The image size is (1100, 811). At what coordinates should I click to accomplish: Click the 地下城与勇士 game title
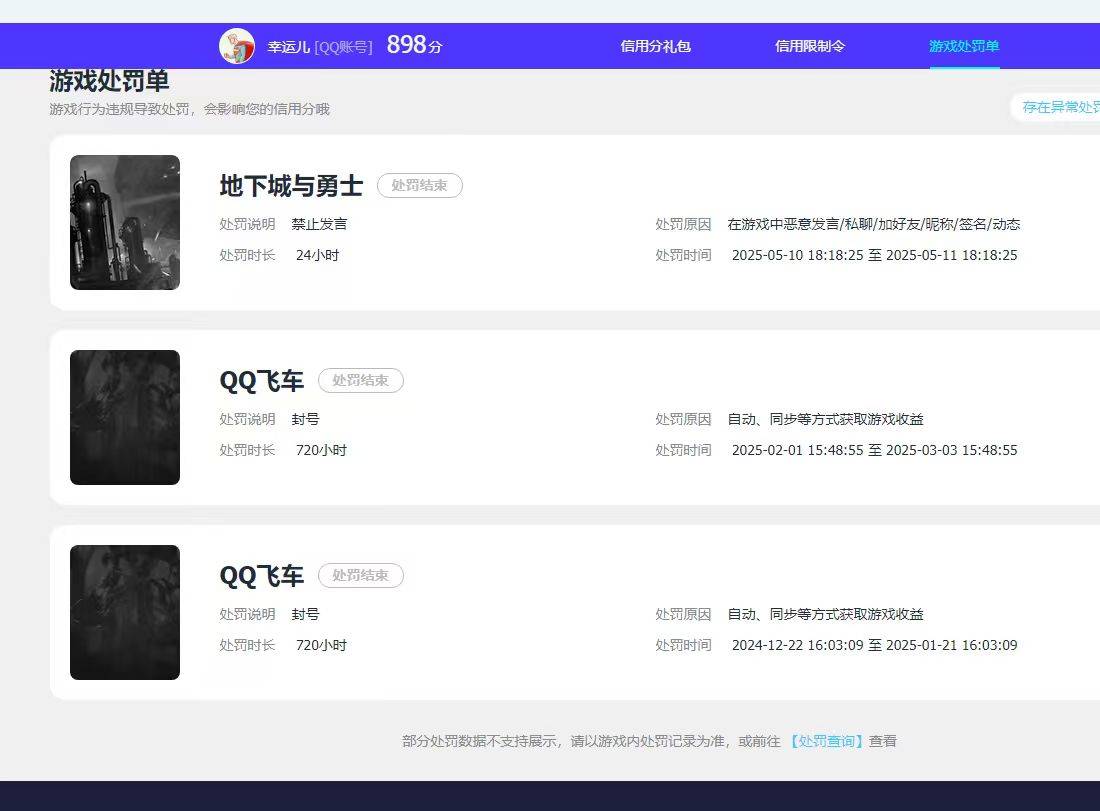[291, 186]
